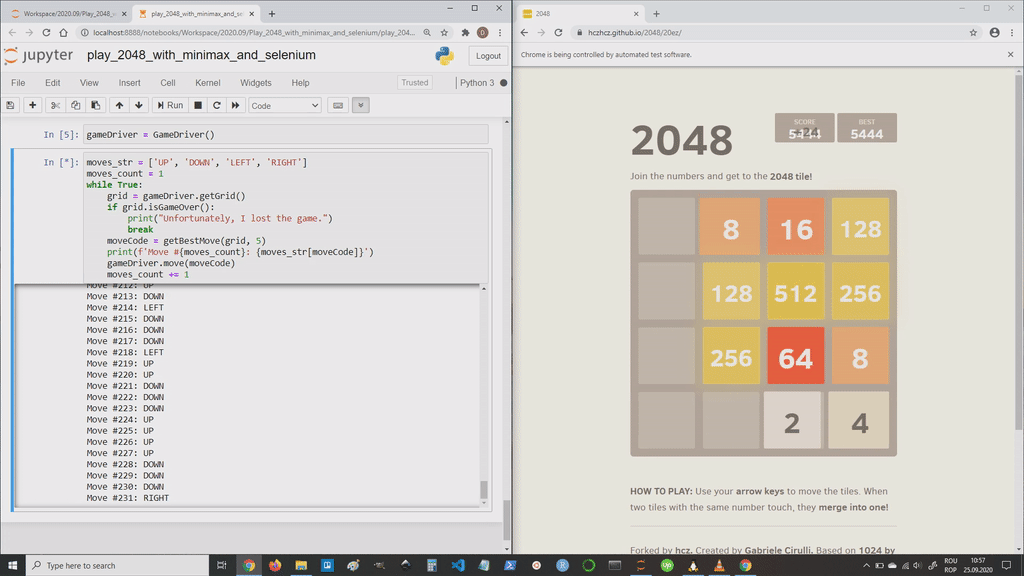Select the play_2048_with_minimax browser tab
Viewport: 1024px width, 576px height.
[195, 13]
